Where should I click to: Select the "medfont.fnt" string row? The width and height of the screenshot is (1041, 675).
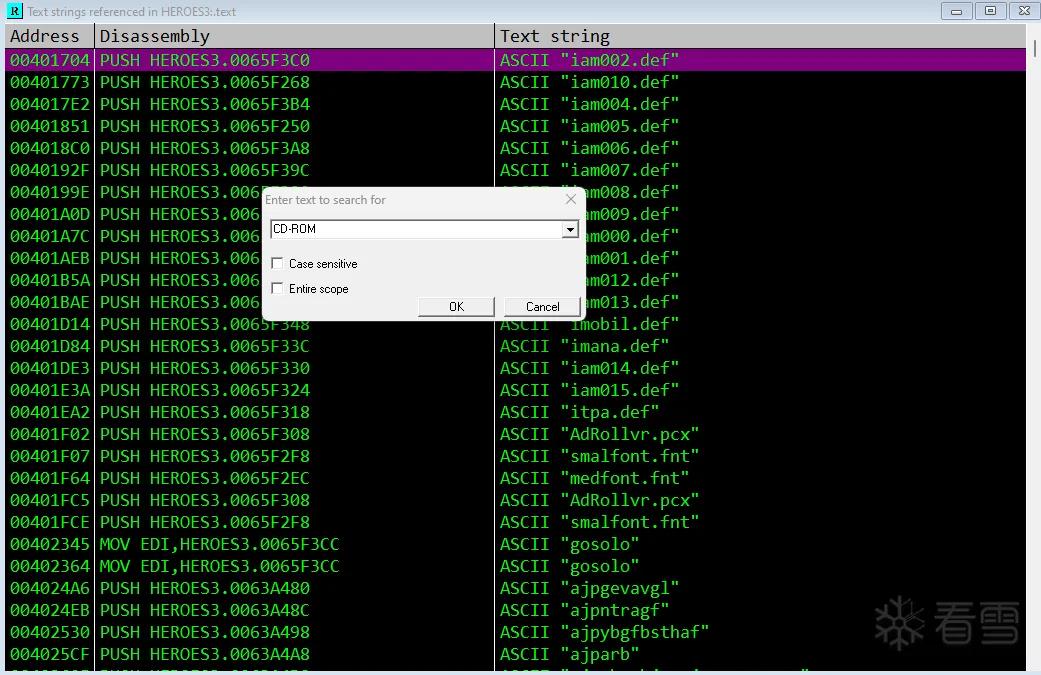(x=515, y=478)
